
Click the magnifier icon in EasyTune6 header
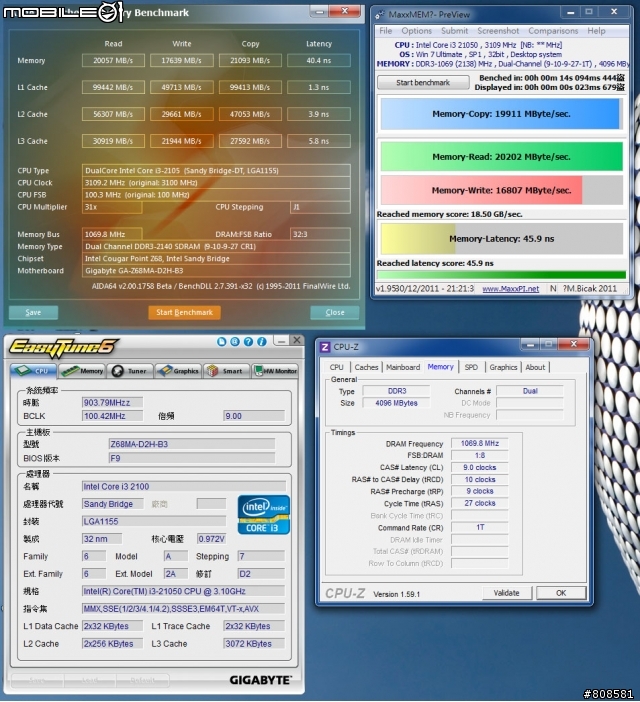pyautogui.click(x=235, y=342)
